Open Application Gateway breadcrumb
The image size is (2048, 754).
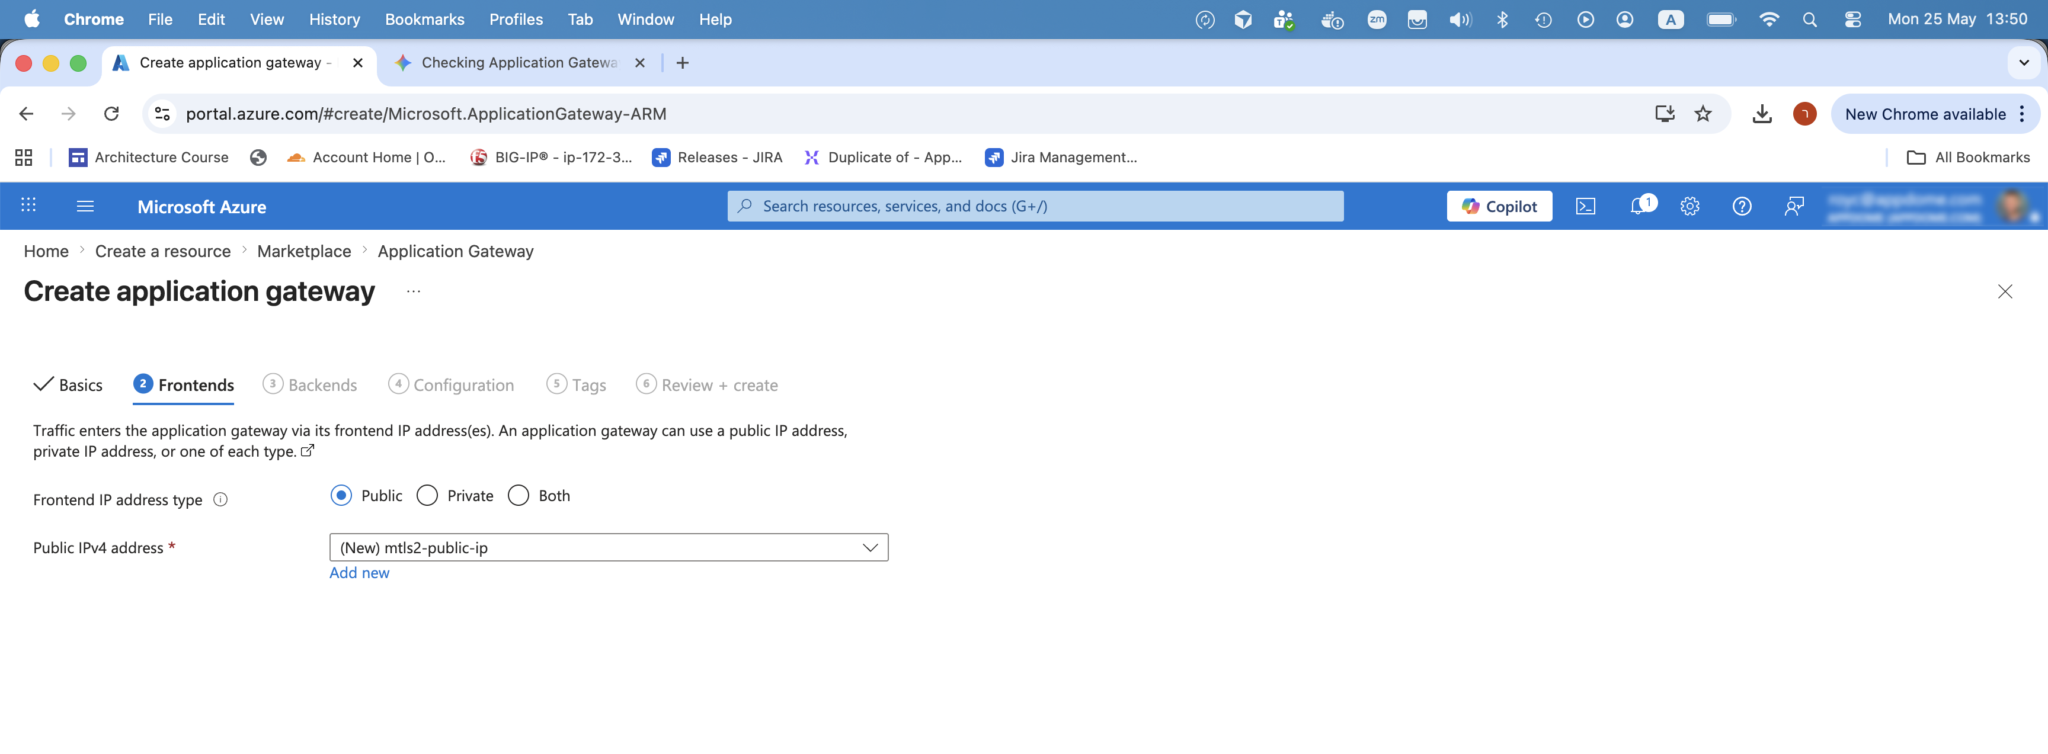pyautogui.click(x=456, y=251)
